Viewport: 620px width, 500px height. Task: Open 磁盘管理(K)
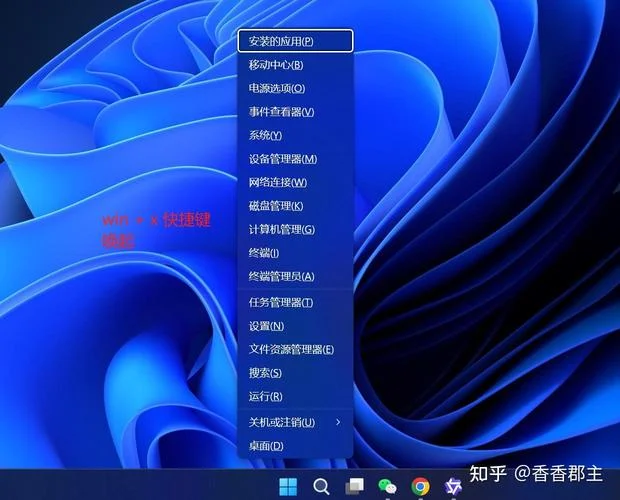coord(295,206)
